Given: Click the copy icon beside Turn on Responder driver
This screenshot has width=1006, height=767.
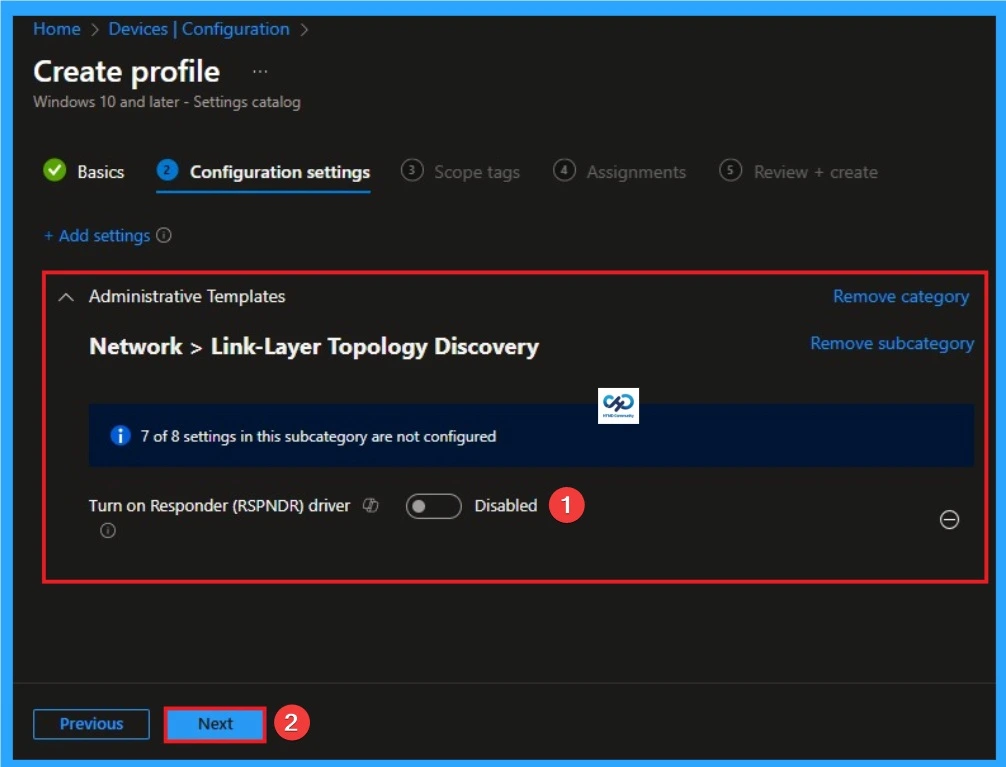Looking at the screenshot, I should click(370, 505).
